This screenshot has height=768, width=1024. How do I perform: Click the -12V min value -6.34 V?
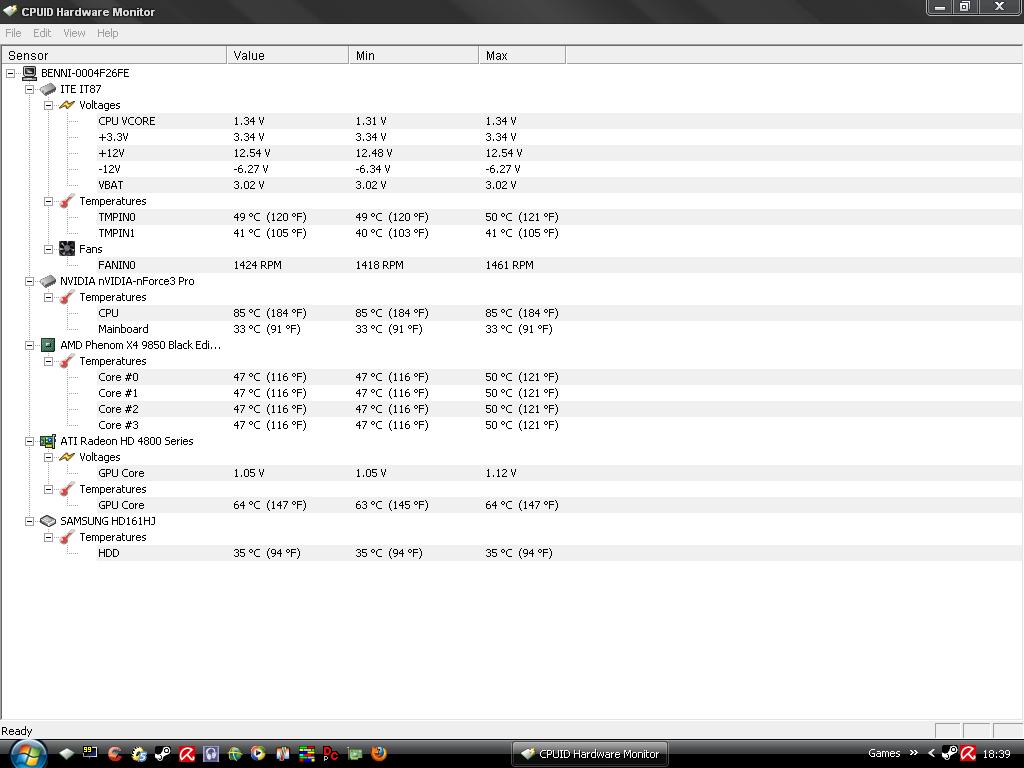pyautogui.click(x=373, y=169)
